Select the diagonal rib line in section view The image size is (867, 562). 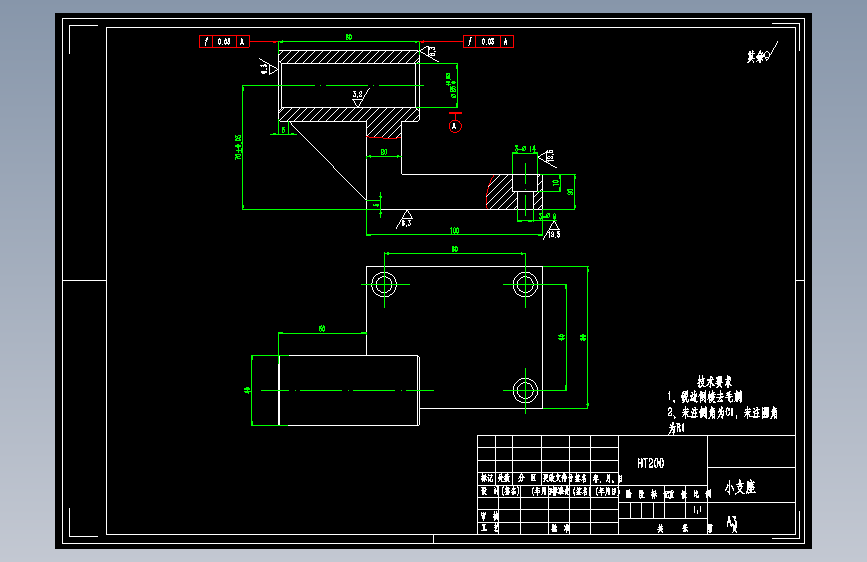point(327,160)
